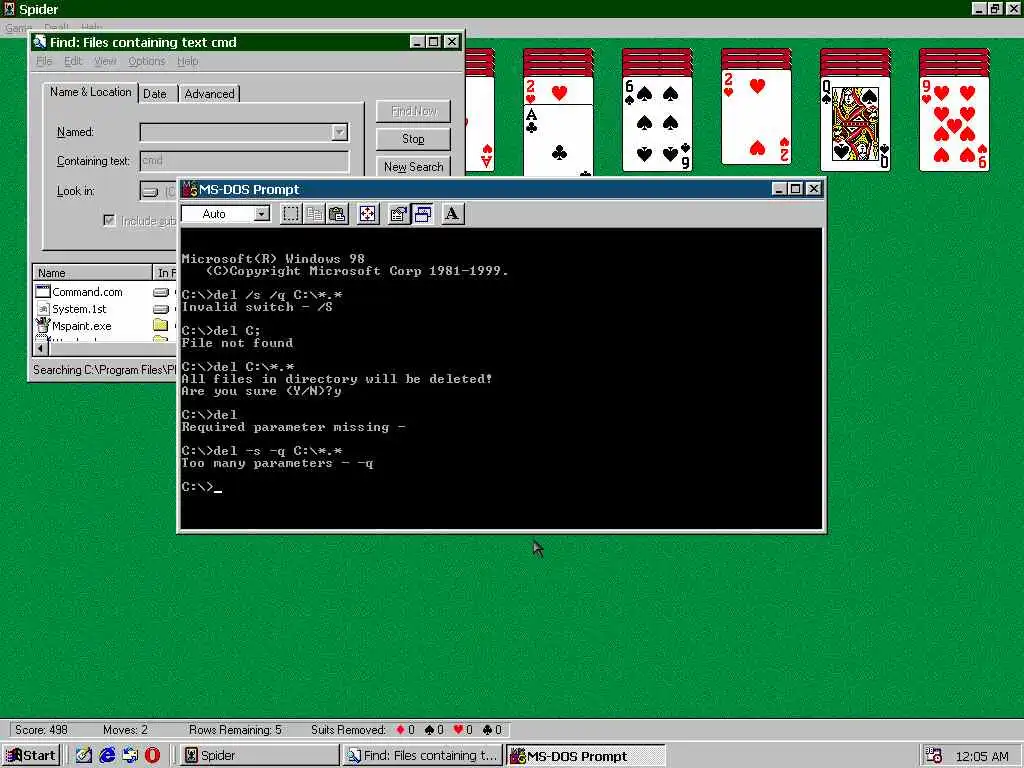Screen dimensions: 1024x768
Task: Select the Ace of clubs card
Action: pyautogui.click(x=558, y=140)
